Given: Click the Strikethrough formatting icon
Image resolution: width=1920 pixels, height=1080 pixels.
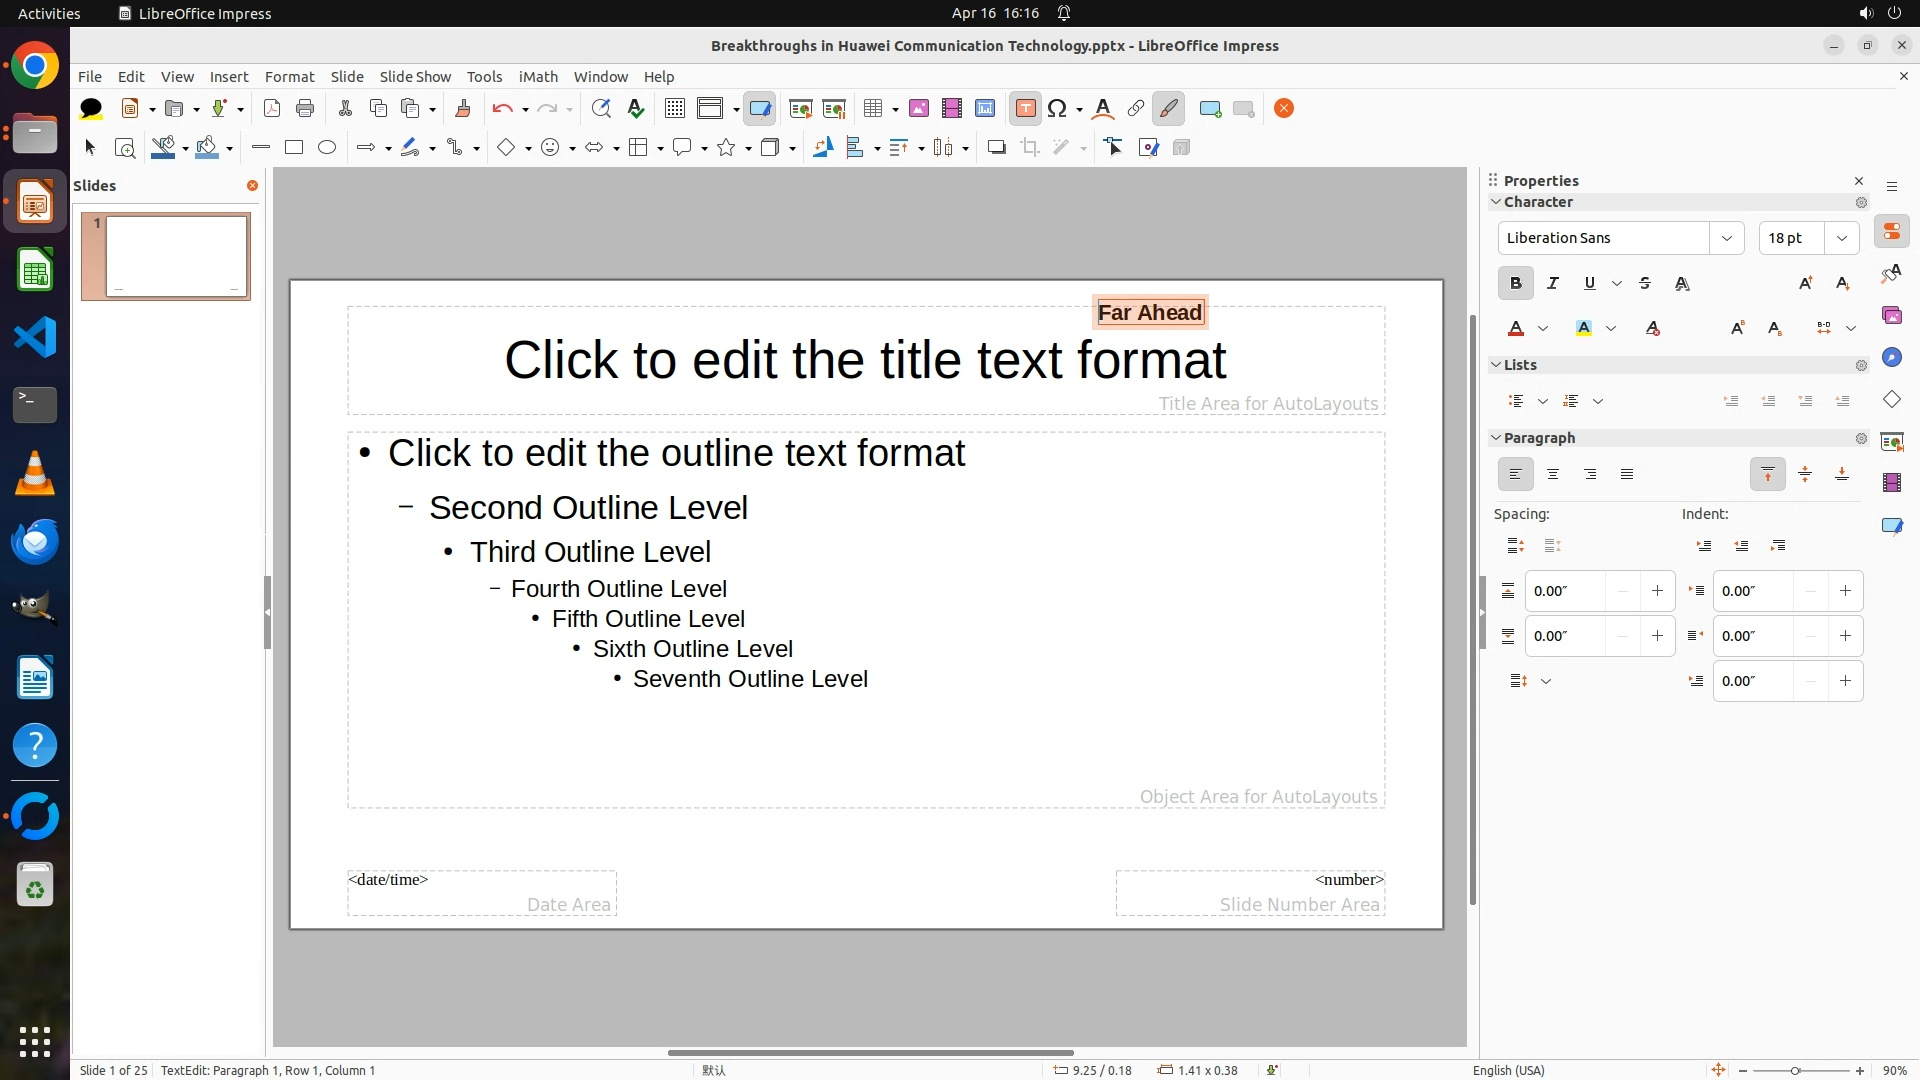Looking at the screenshot, I should pyautogui.click(x=1645, y=284).
